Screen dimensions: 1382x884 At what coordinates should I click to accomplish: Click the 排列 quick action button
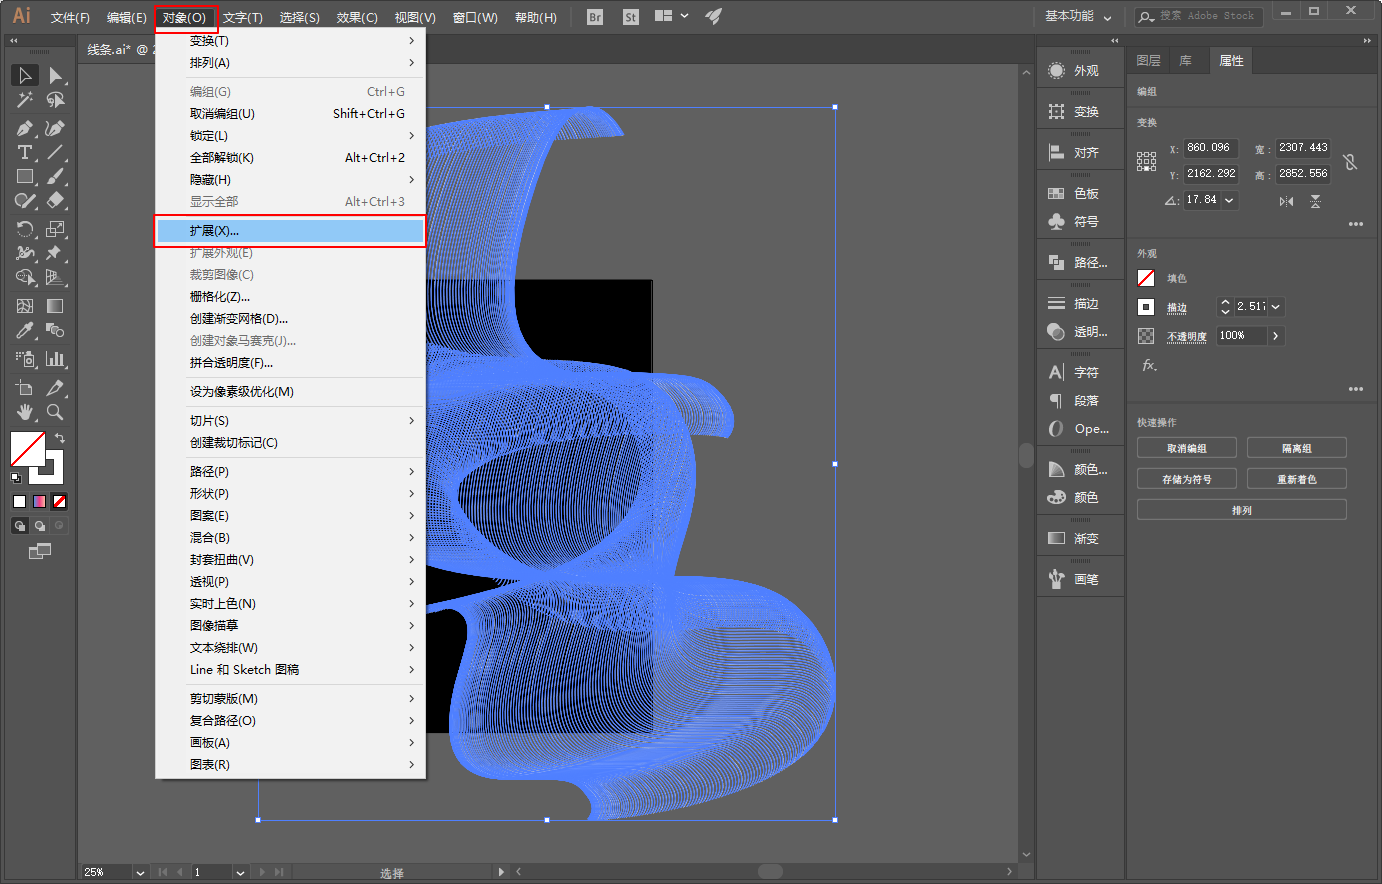click(x=1242, y=510)
